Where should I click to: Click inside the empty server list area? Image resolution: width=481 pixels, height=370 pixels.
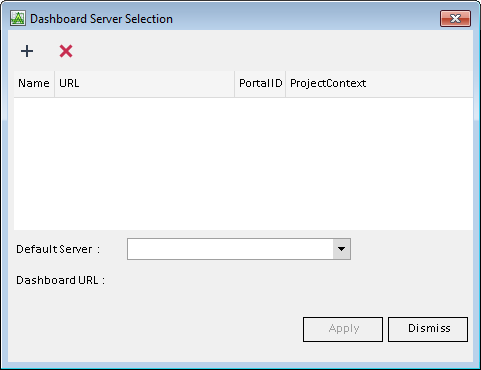tap(243, 163)
